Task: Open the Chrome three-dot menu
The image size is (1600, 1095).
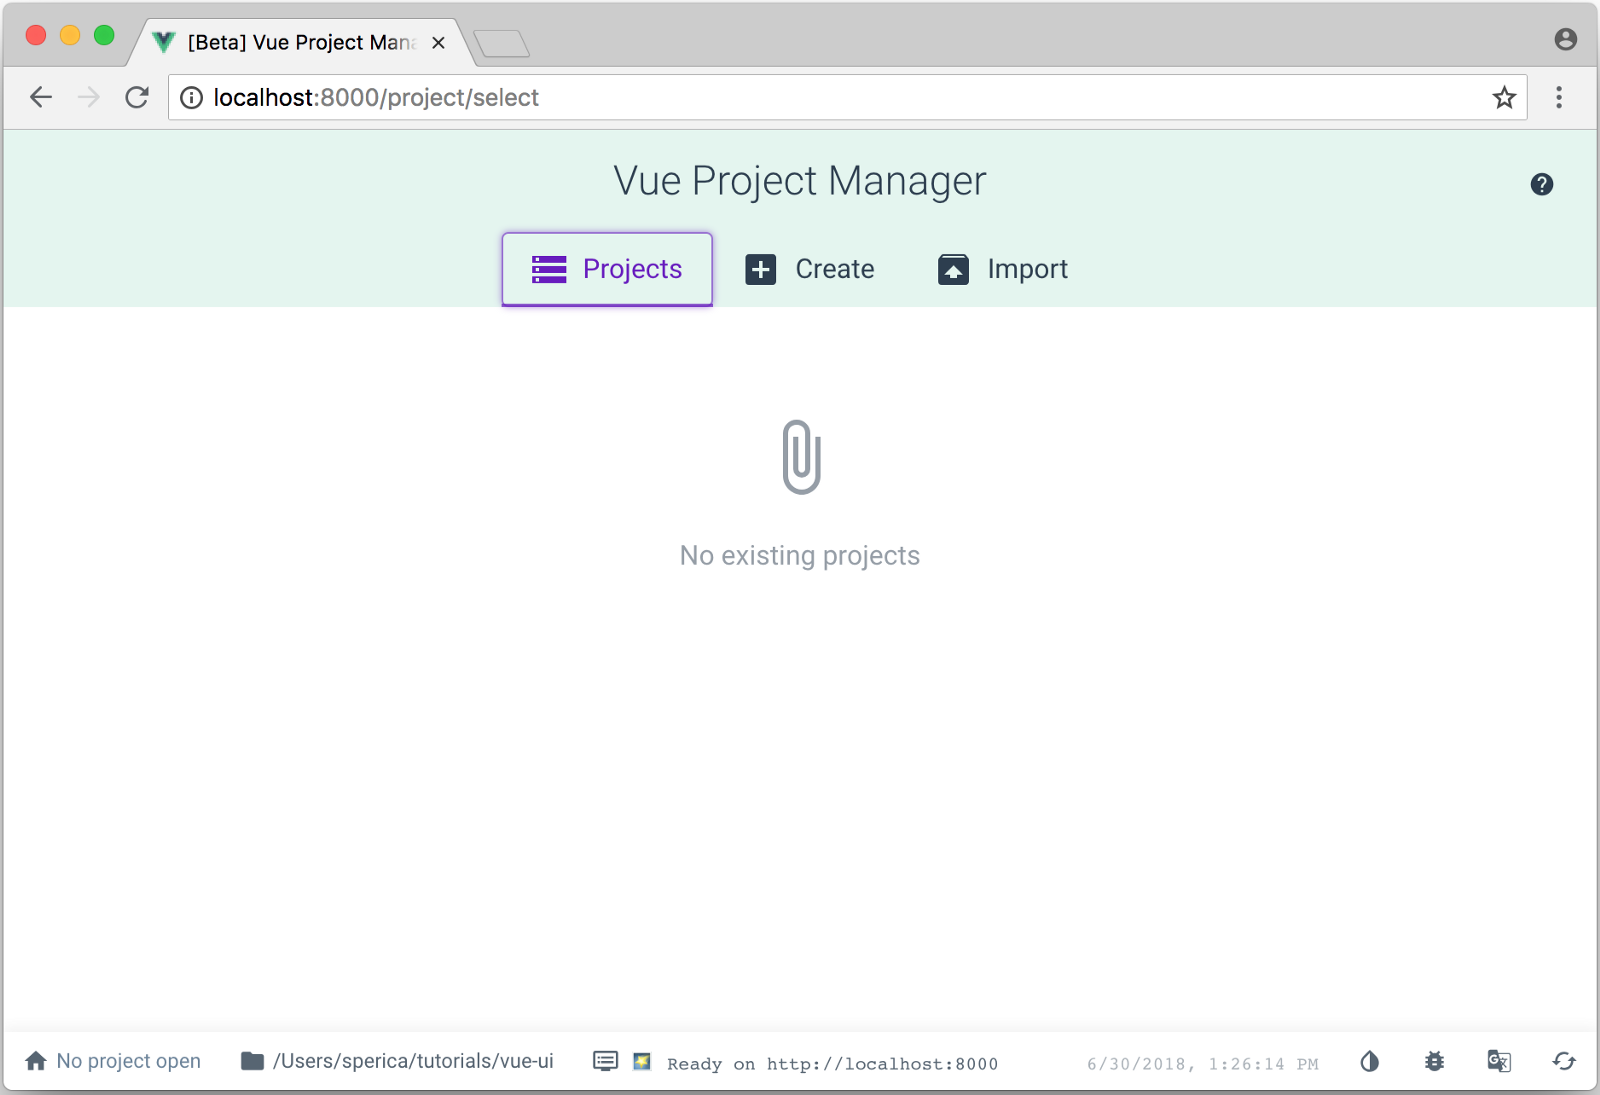Action: (1559, 97)
